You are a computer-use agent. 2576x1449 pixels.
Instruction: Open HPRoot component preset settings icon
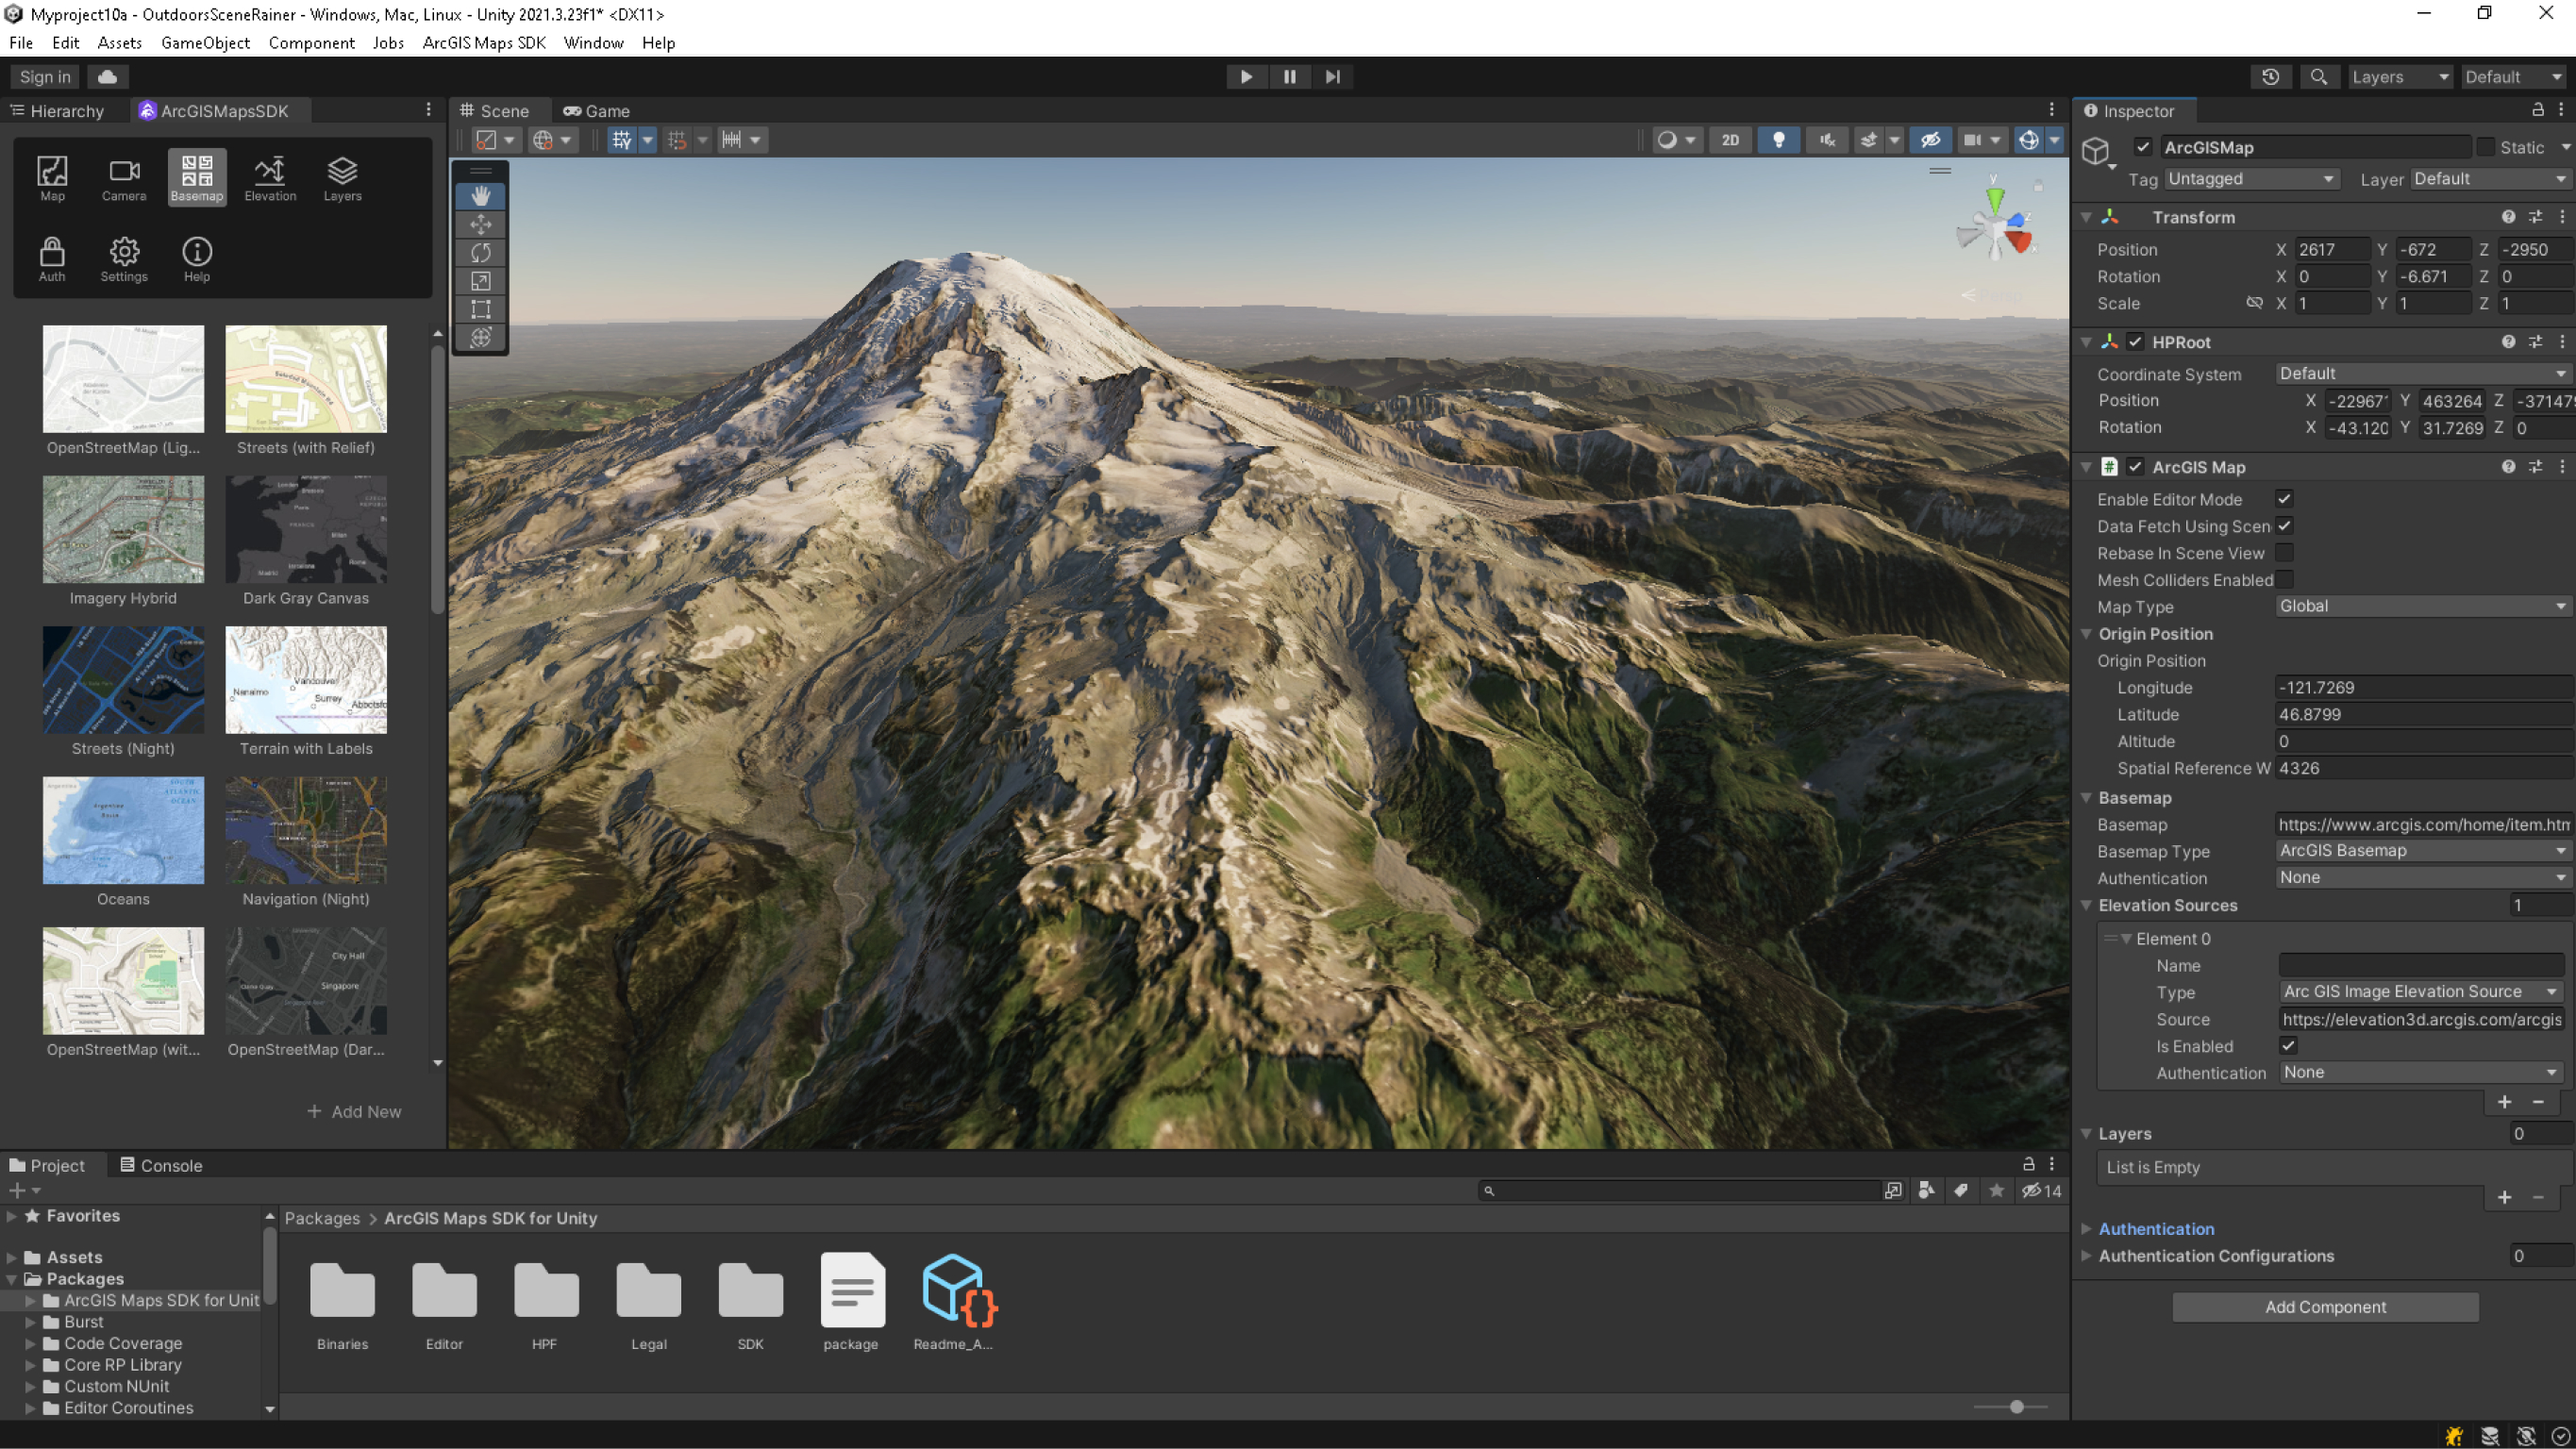coord(2535,342)
